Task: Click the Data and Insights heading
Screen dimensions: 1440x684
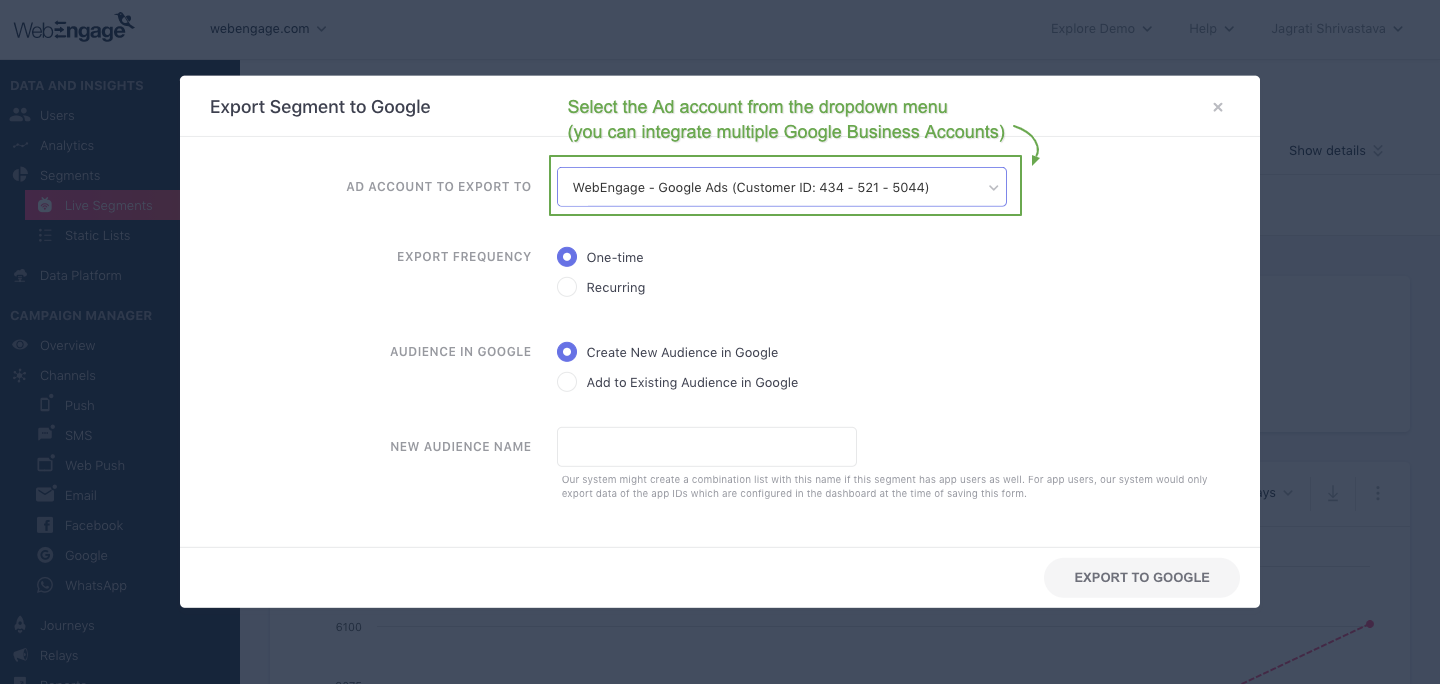Action: tap(77, 85)
